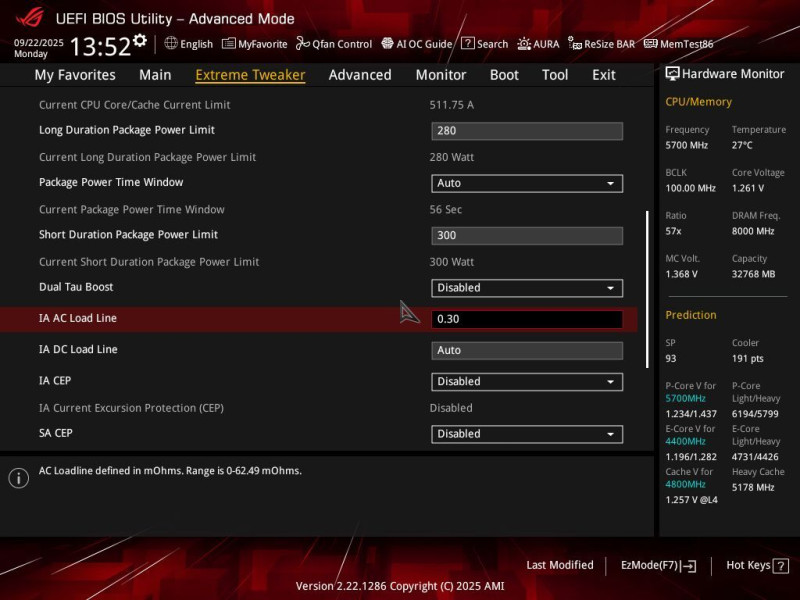The image size is (800, 600).
Task: Select the Extreme Tweaker tab
Action: (250, 75)
